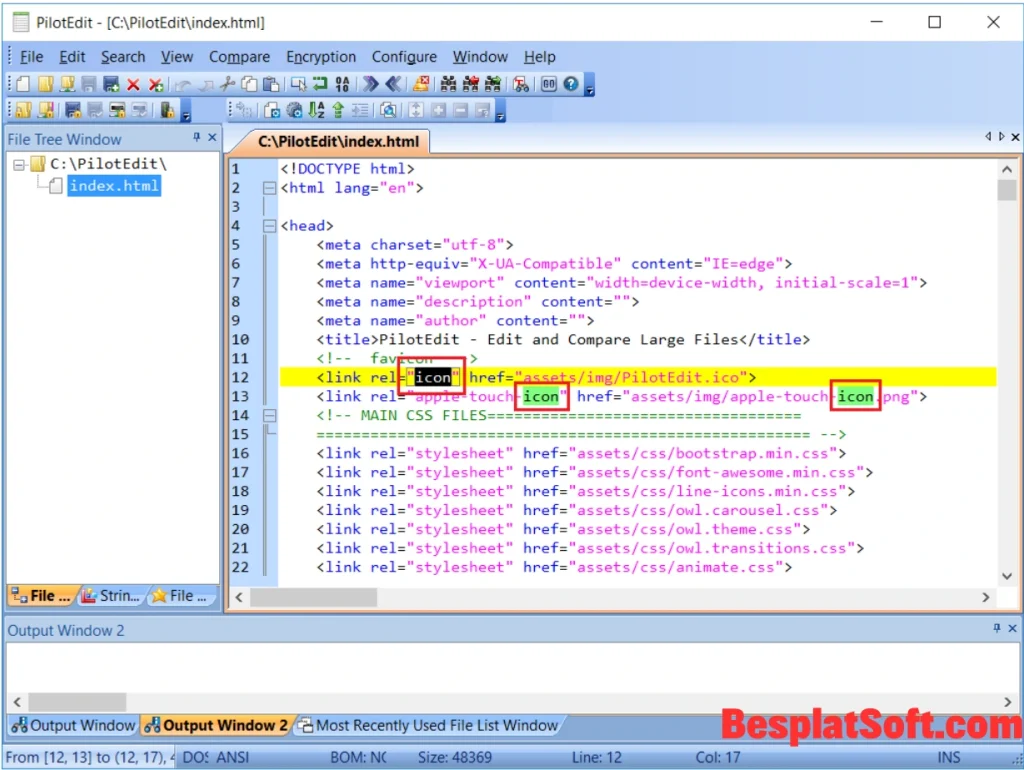Collapse the html tag fold on line 2

[x=268, y=188]
